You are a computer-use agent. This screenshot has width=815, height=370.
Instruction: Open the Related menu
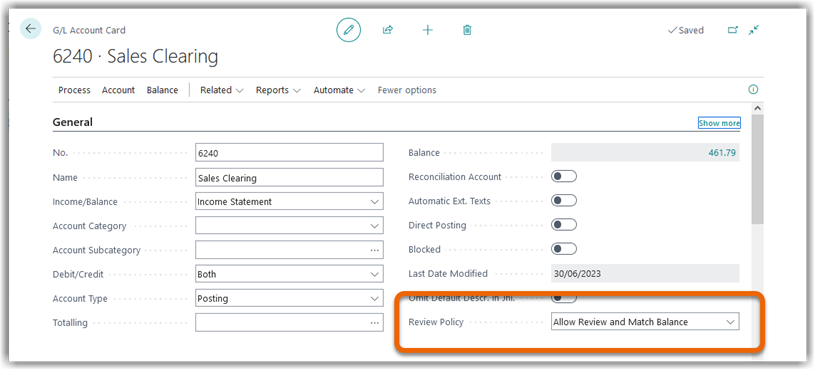click(222, 90)
